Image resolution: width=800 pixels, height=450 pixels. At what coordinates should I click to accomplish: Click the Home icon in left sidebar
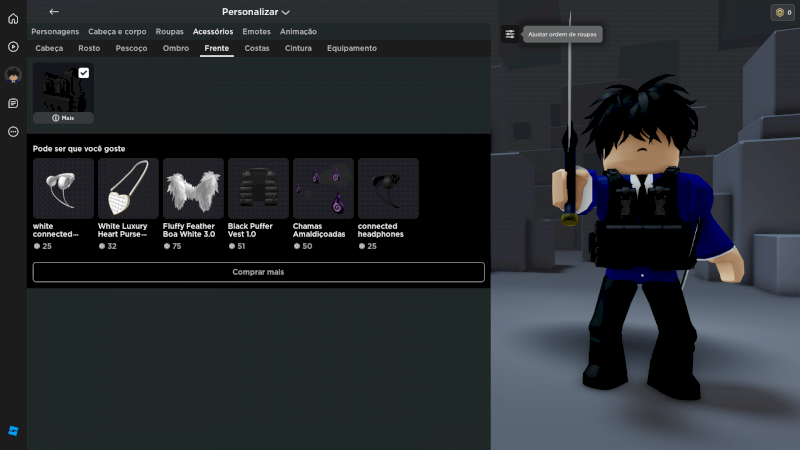point(13,19)
